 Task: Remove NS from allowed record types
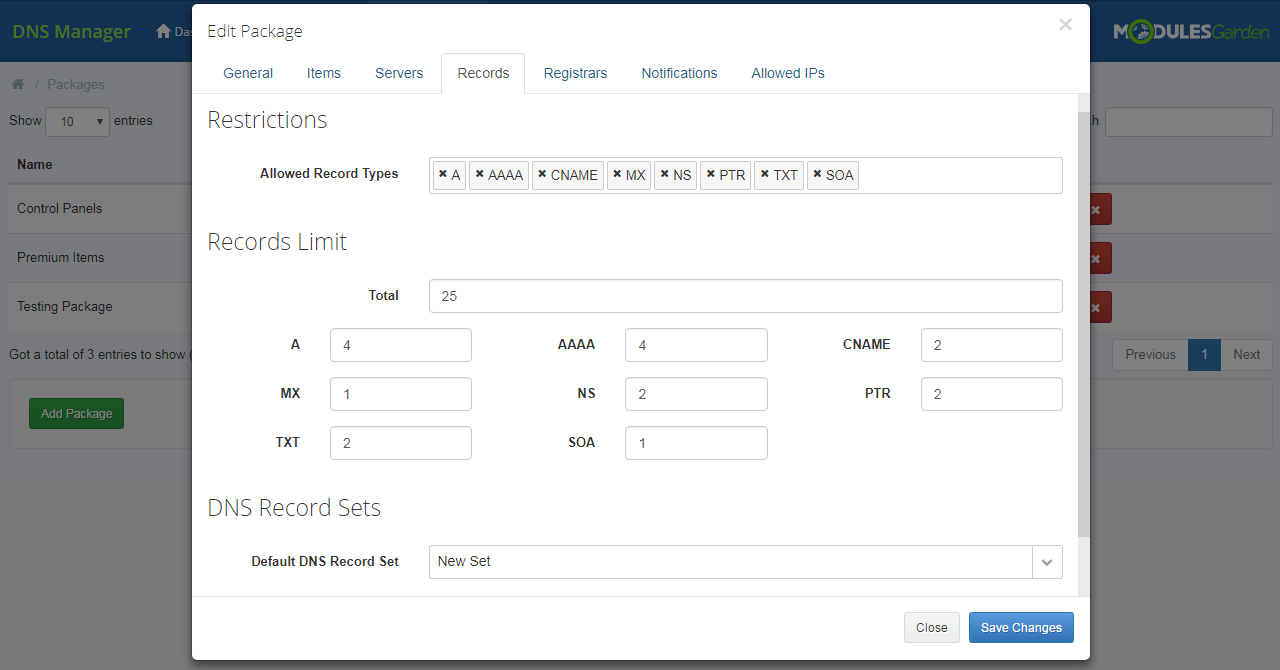coord(663,174)
